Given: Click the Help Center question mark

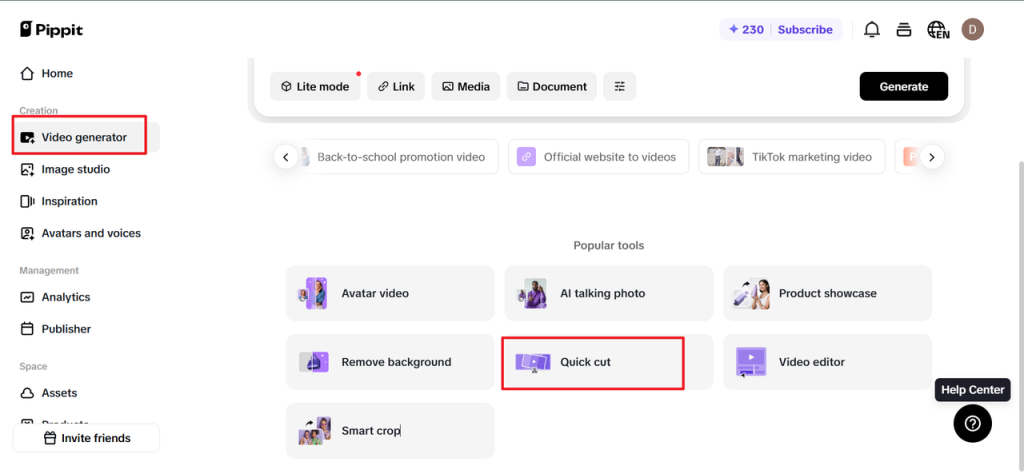Looking at the screenshot, I should pos(972,424).
